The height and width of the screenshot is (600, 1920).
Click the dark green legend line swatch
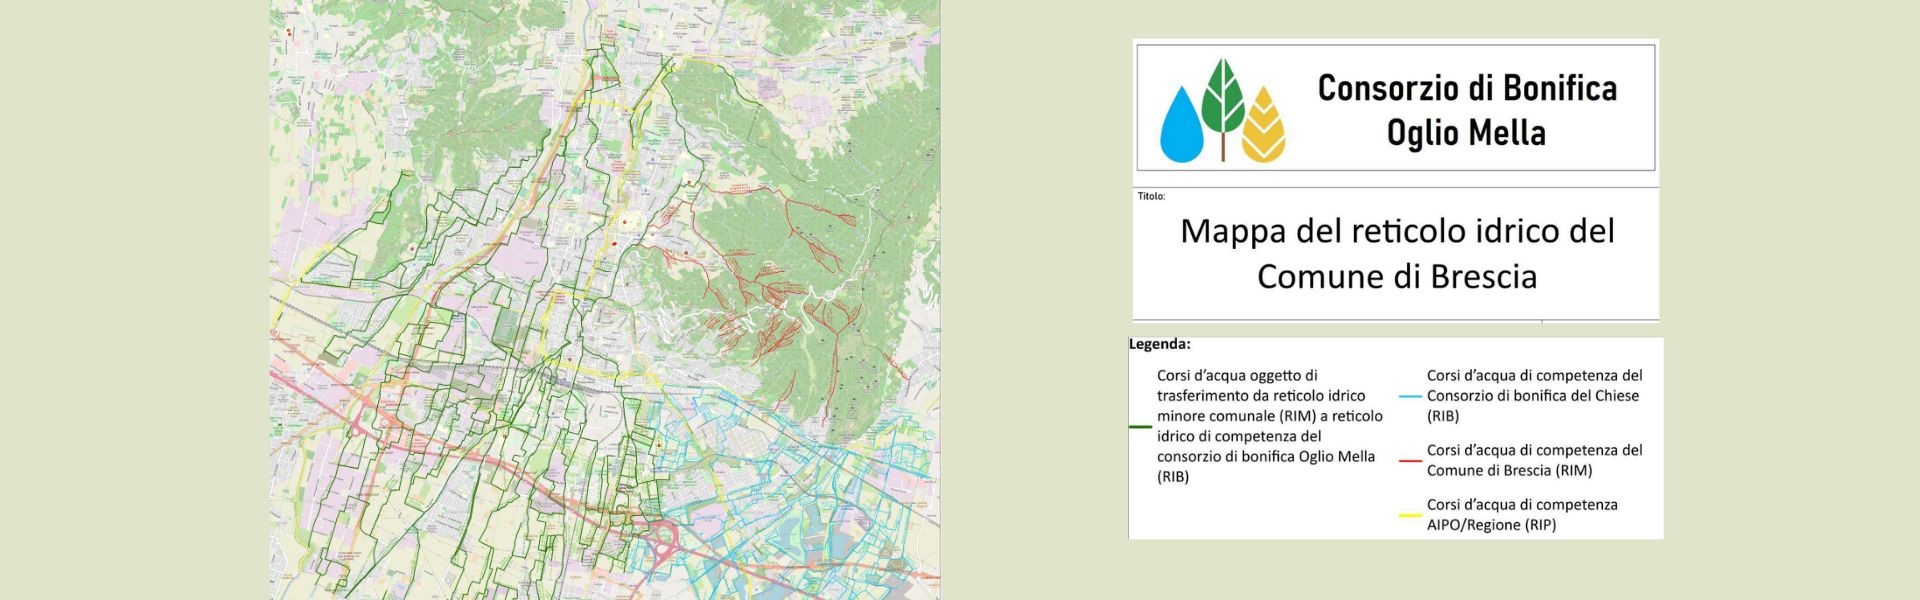point(1140,427)
